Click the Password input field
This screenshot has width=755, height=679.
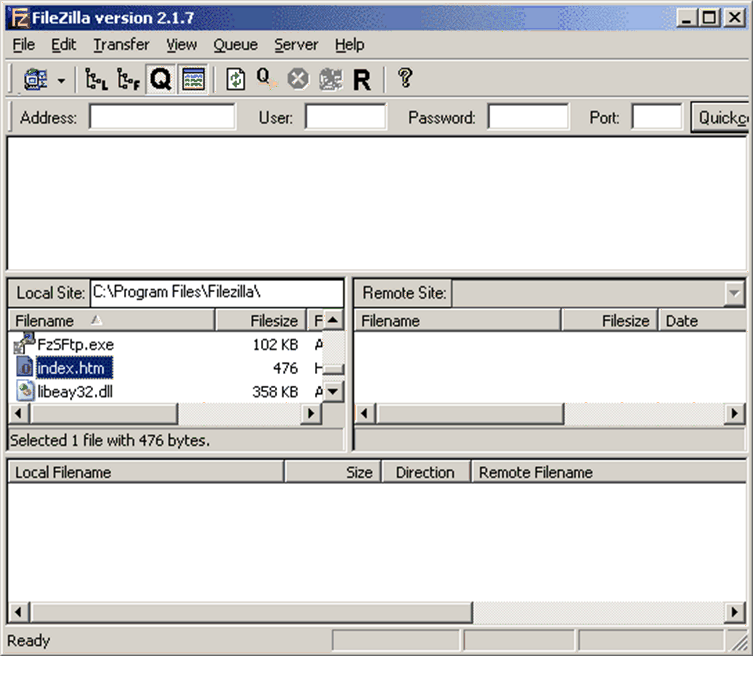(x=528, y=117)
